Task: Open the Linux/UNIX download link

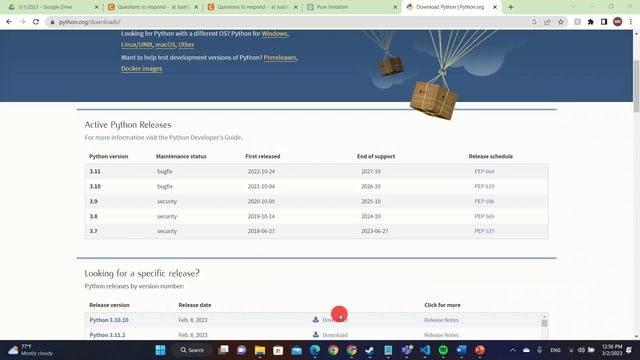Action: (x=137, y=44)
